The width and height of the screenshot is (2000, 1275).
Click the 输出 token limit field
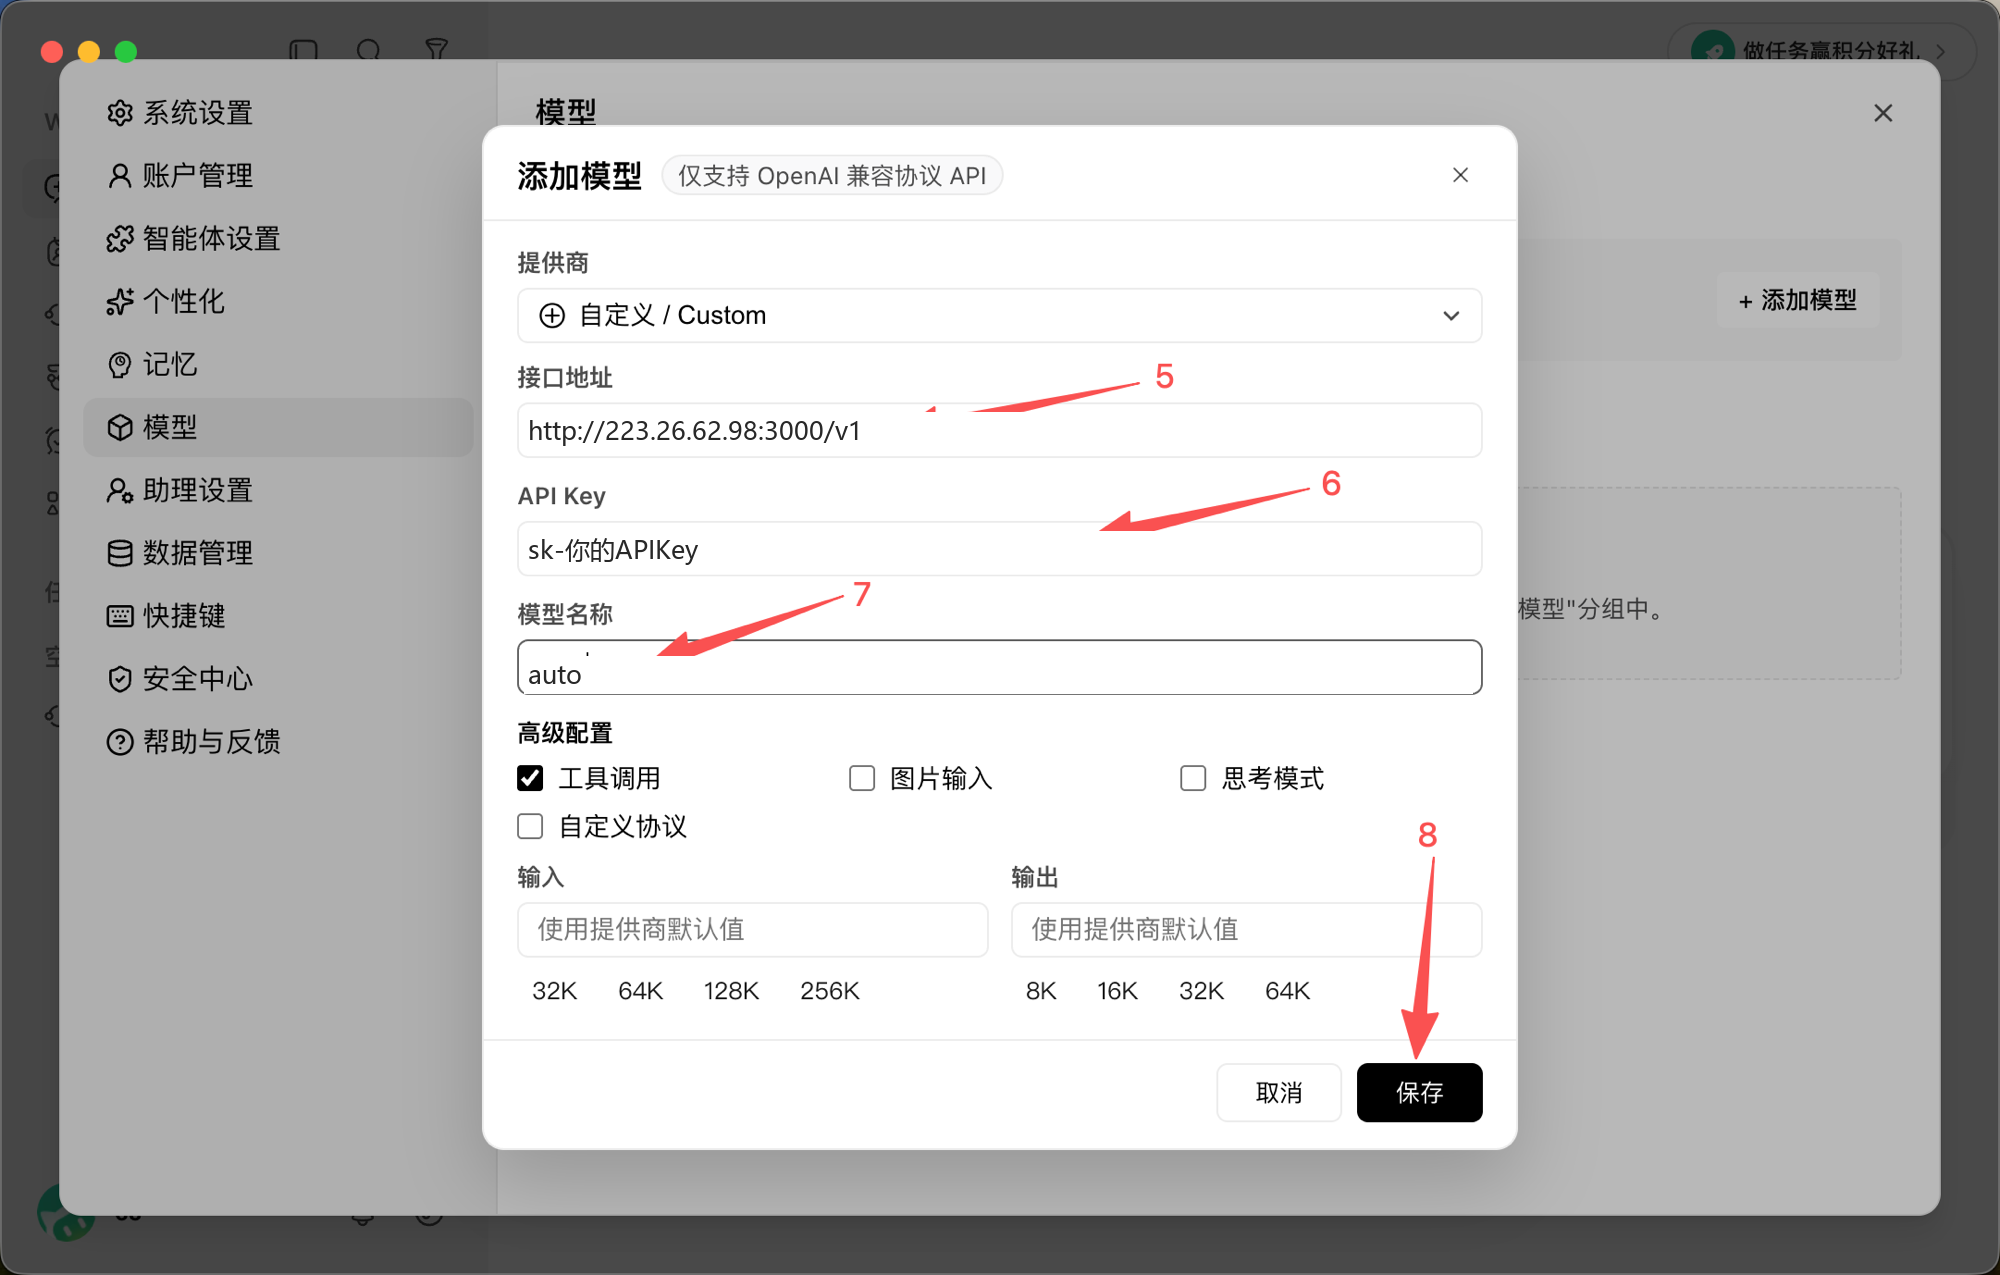click(x=1246, y=930)
